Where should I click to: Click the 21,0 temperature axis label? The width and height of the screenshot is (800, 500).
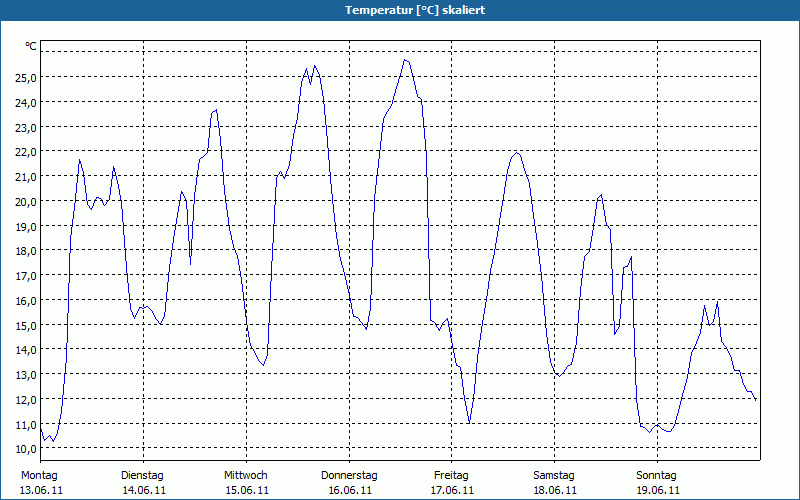coord(24,177)
